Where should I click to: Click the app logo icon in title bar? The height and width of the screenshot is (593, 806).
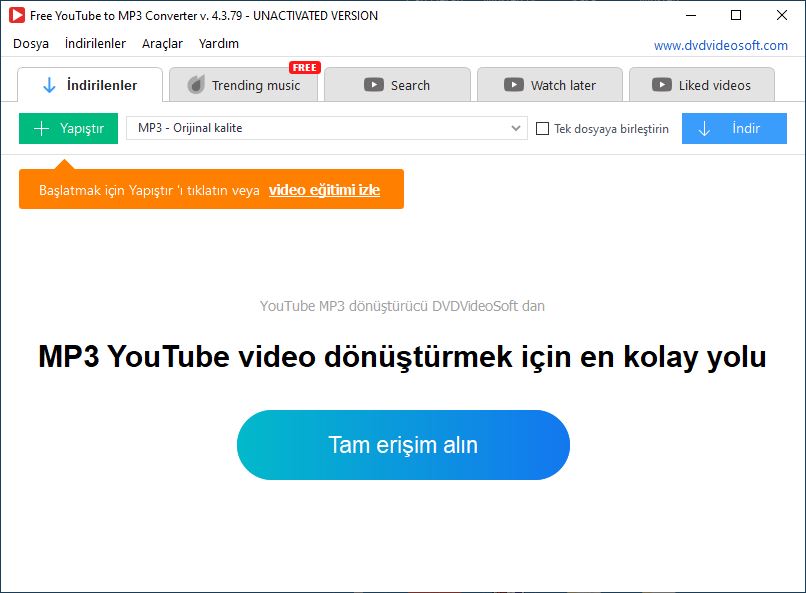16,15
